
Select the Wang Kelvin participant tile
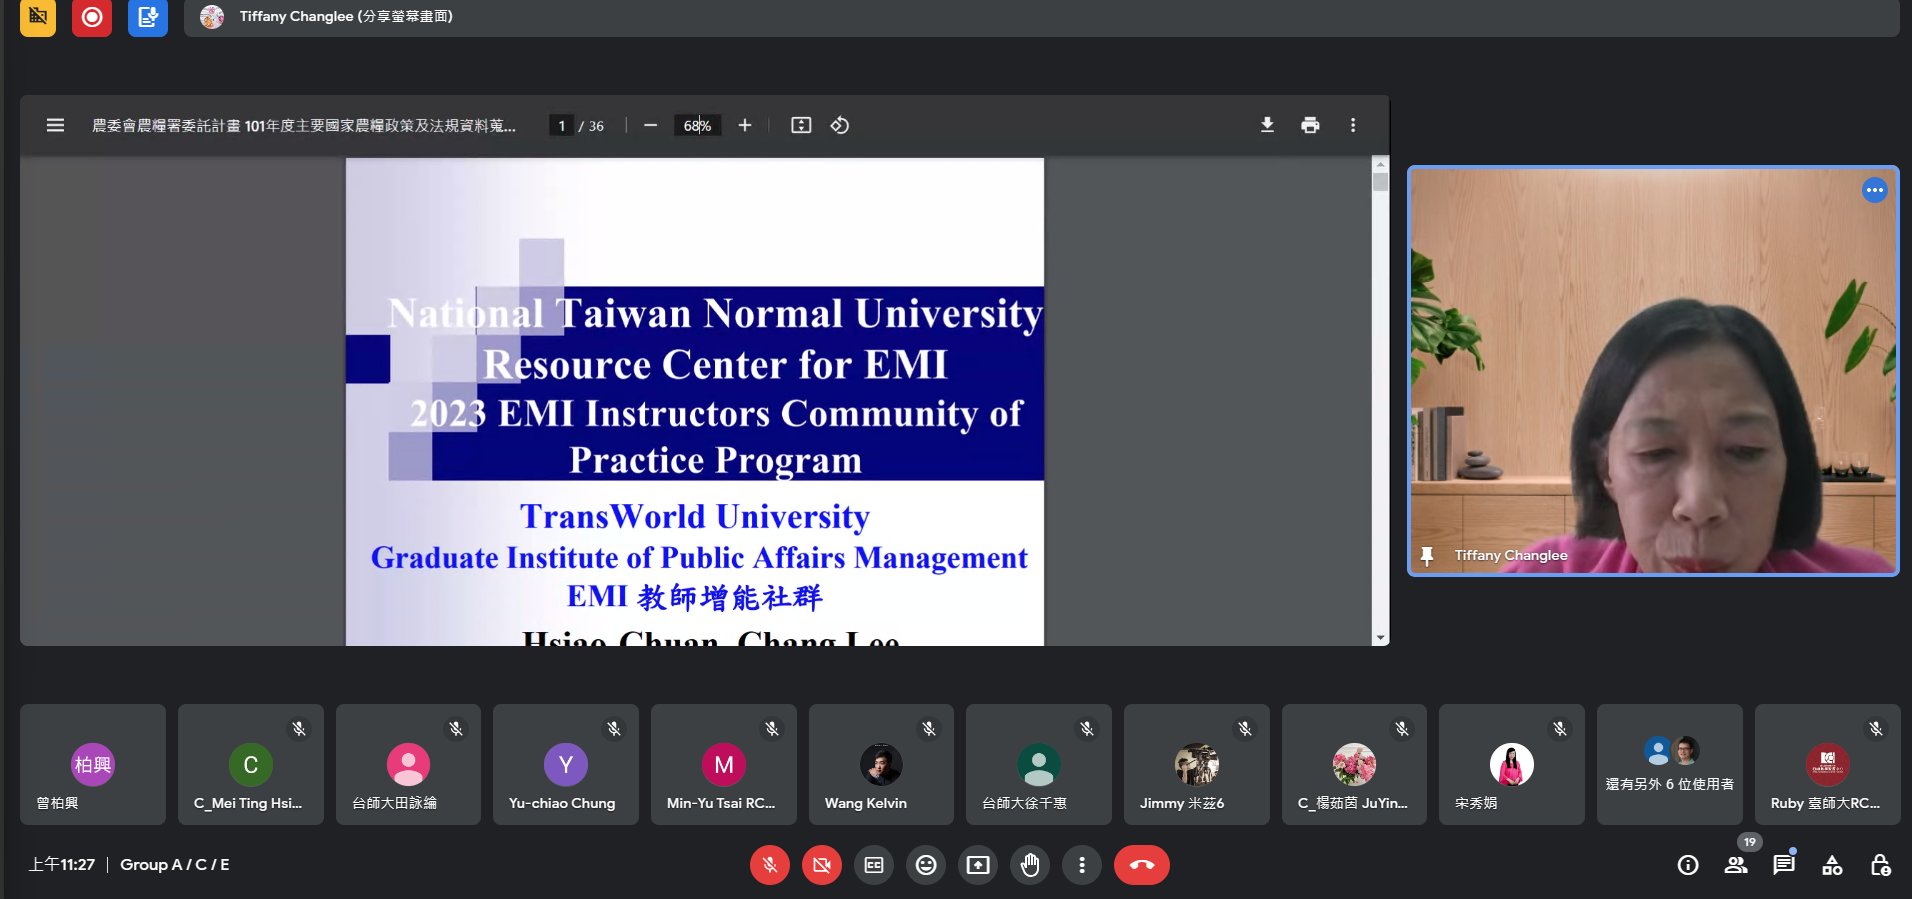[x=881, y=764]
